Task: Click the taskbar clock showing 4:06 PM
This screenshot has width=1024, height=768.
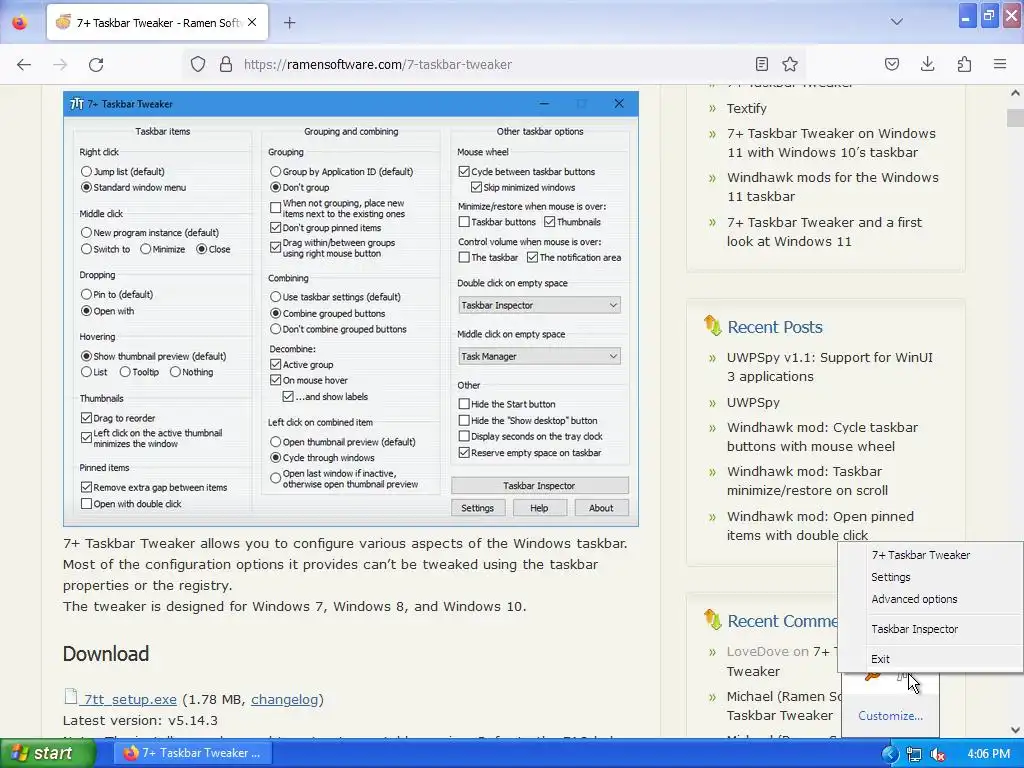Action: coord(988,754)
